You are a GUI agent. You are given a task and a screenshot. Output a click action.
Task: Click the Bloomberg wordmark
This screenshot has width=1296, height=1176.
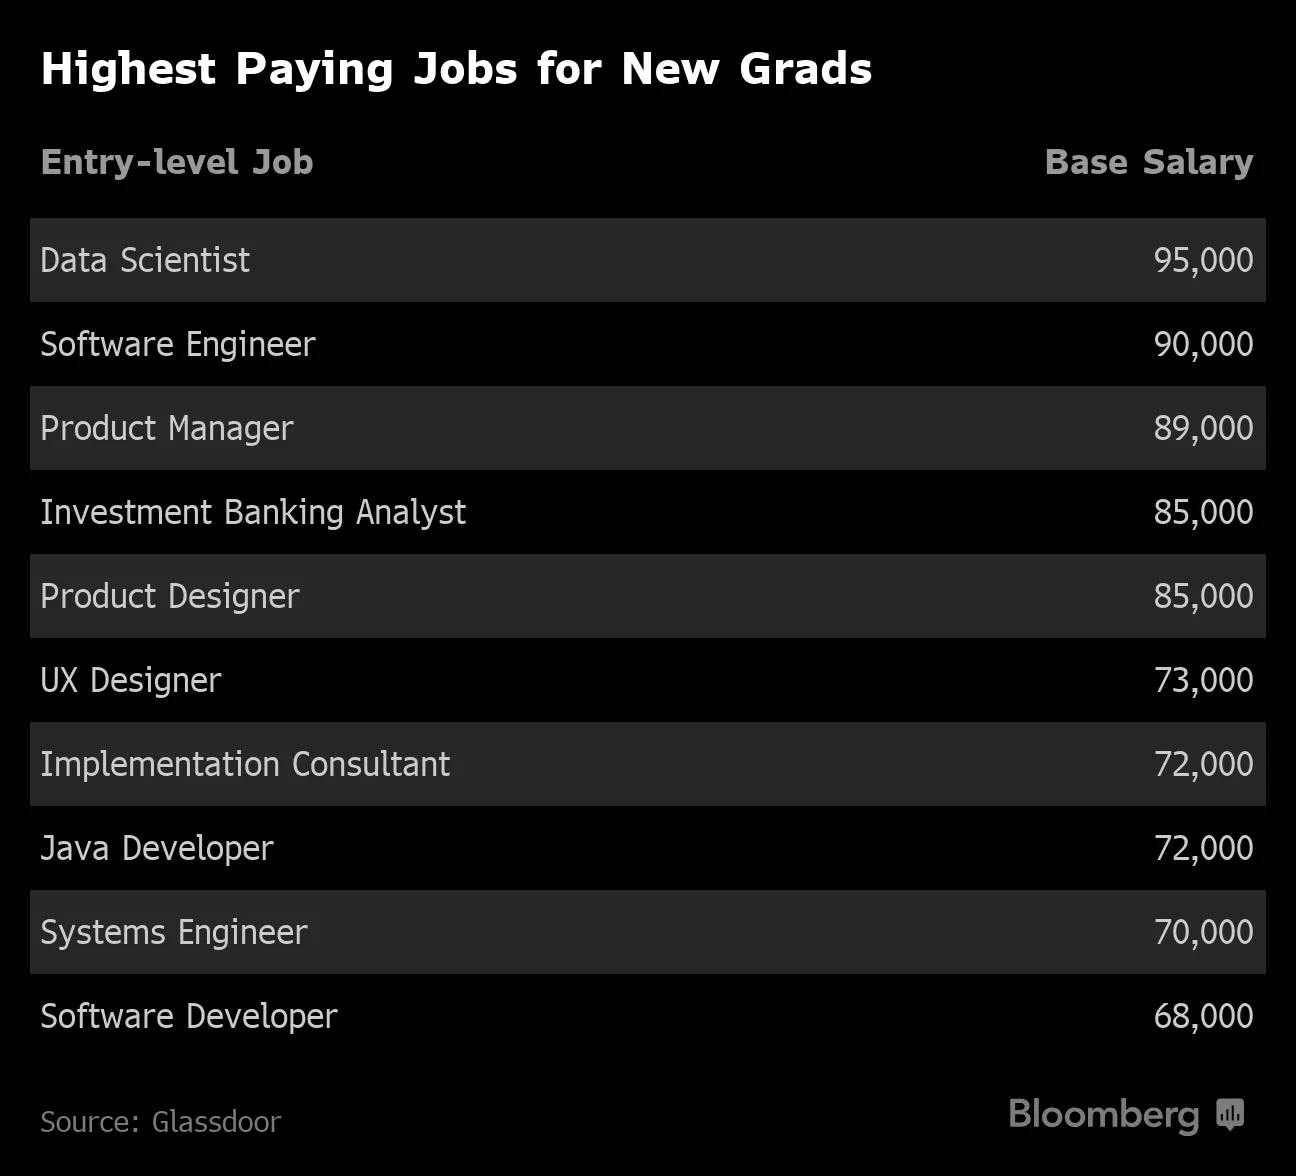1103,1114
